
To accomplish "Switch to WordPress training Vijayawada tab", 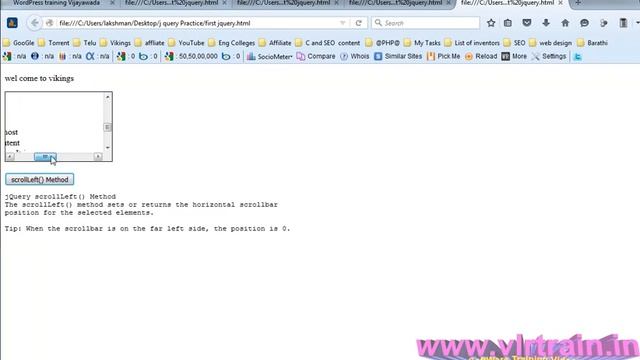I will [56, 3].
